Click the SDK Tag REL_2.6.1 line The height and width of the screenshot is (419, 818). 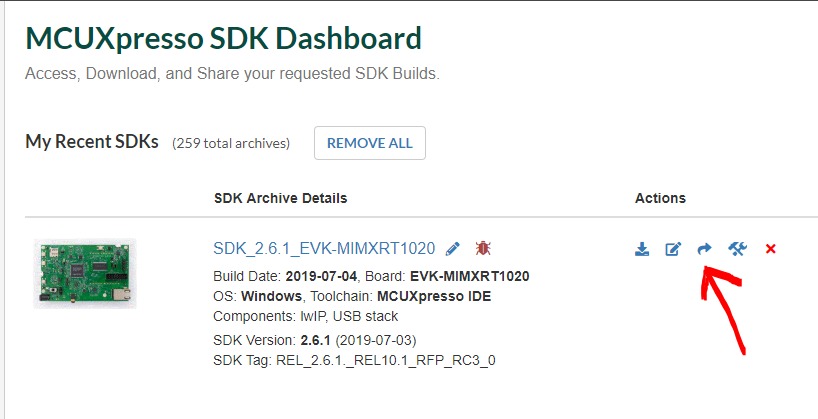pos(354,361)
